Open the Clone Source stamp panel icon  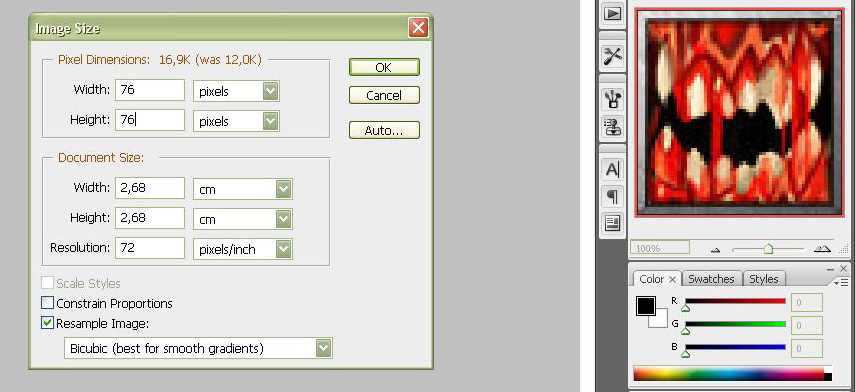coord(613,127)
